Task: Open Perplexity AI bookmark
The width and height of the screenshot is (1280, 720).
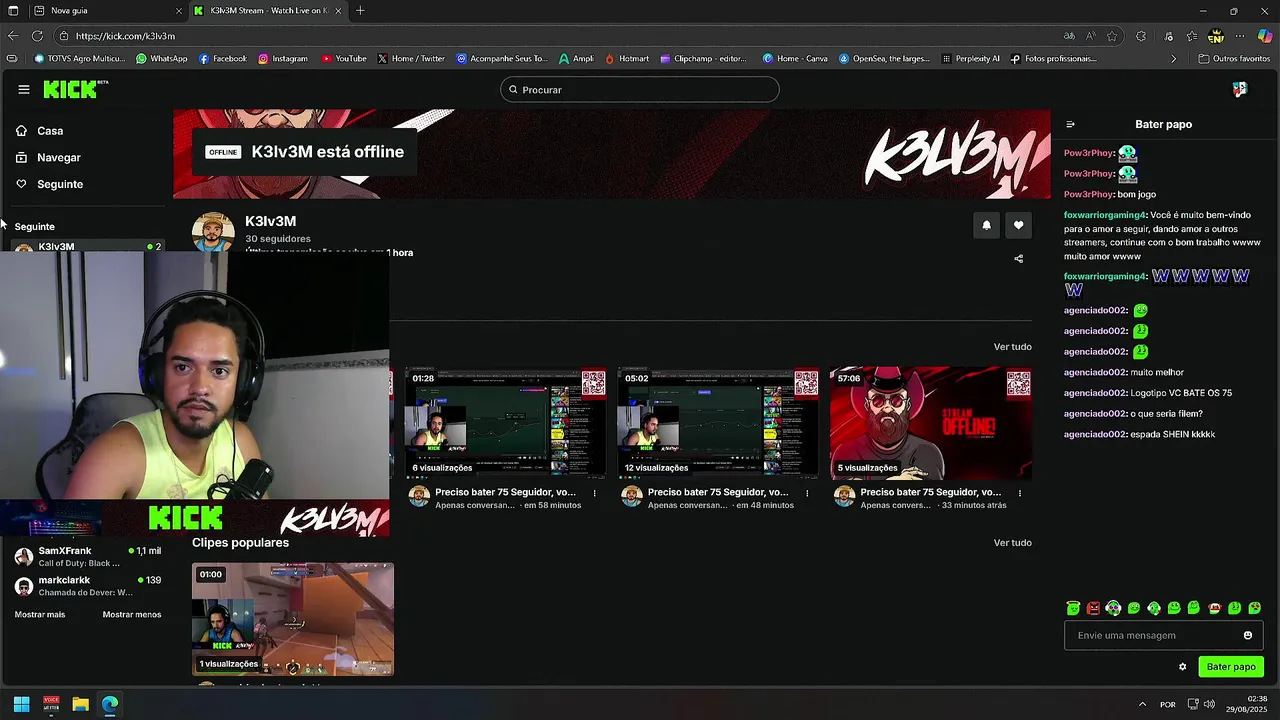Action: [970, 59]
